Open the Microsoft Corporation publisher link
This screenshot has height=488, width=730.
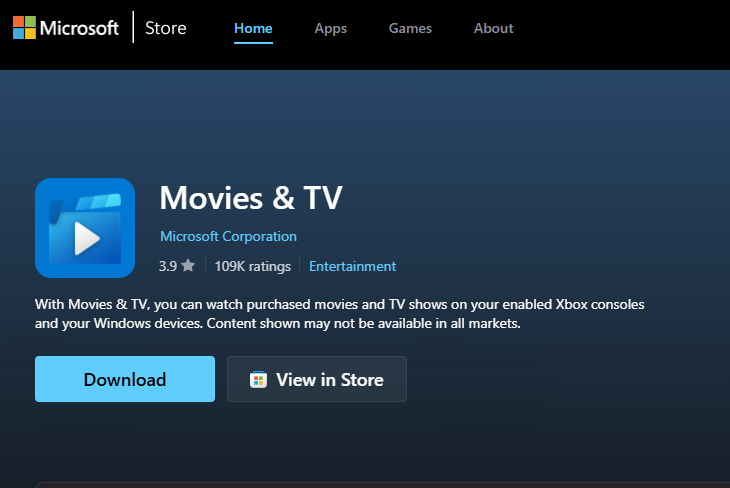228,237
